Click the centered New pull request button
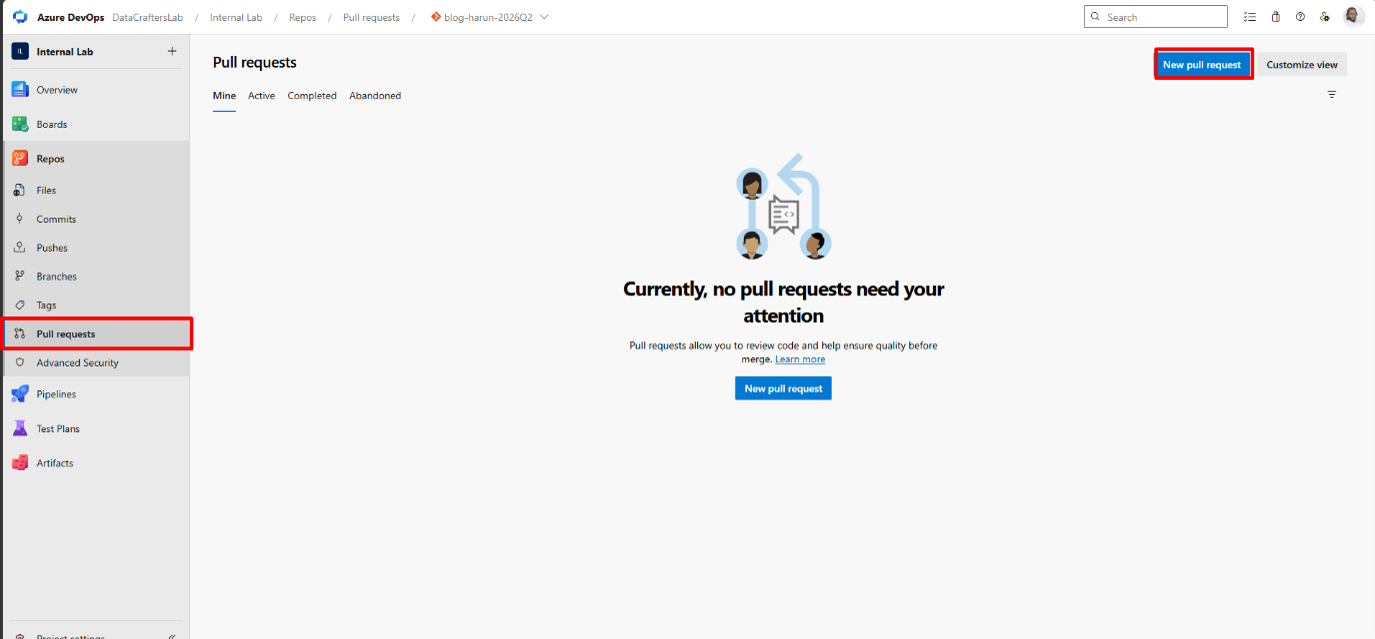 click(783, 388)
